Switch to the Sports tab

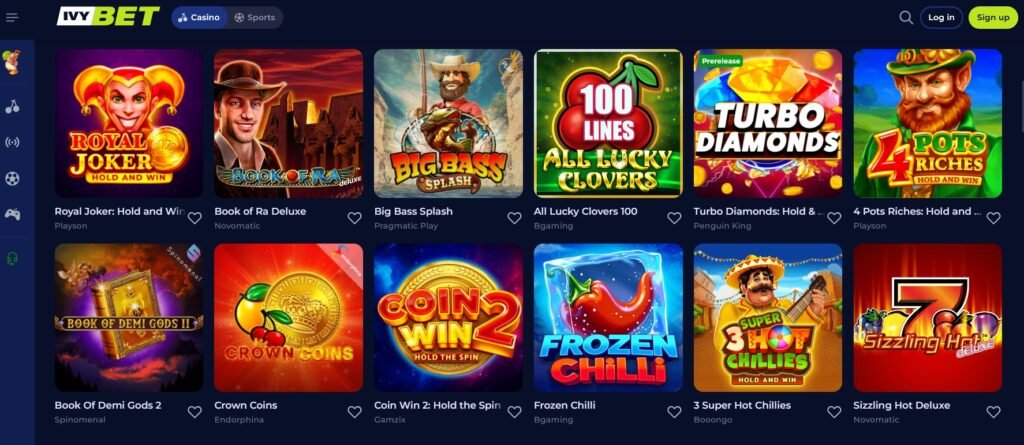tap(255, 18)
